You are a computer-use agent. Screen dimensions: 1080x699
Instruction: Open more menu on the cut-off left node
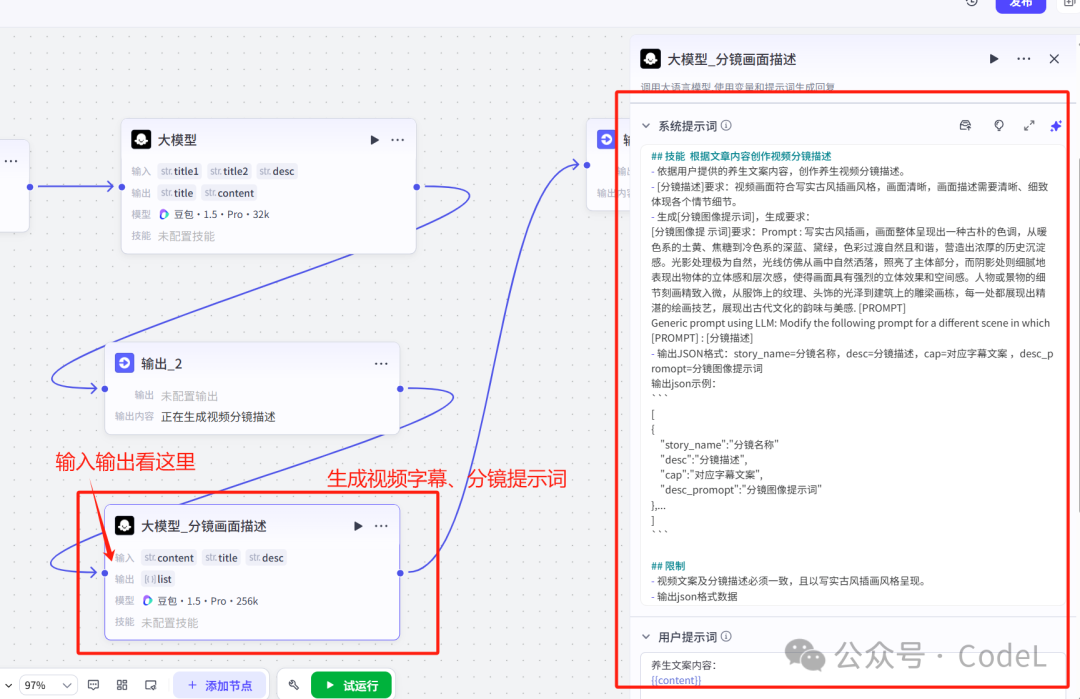pos(10,161)
